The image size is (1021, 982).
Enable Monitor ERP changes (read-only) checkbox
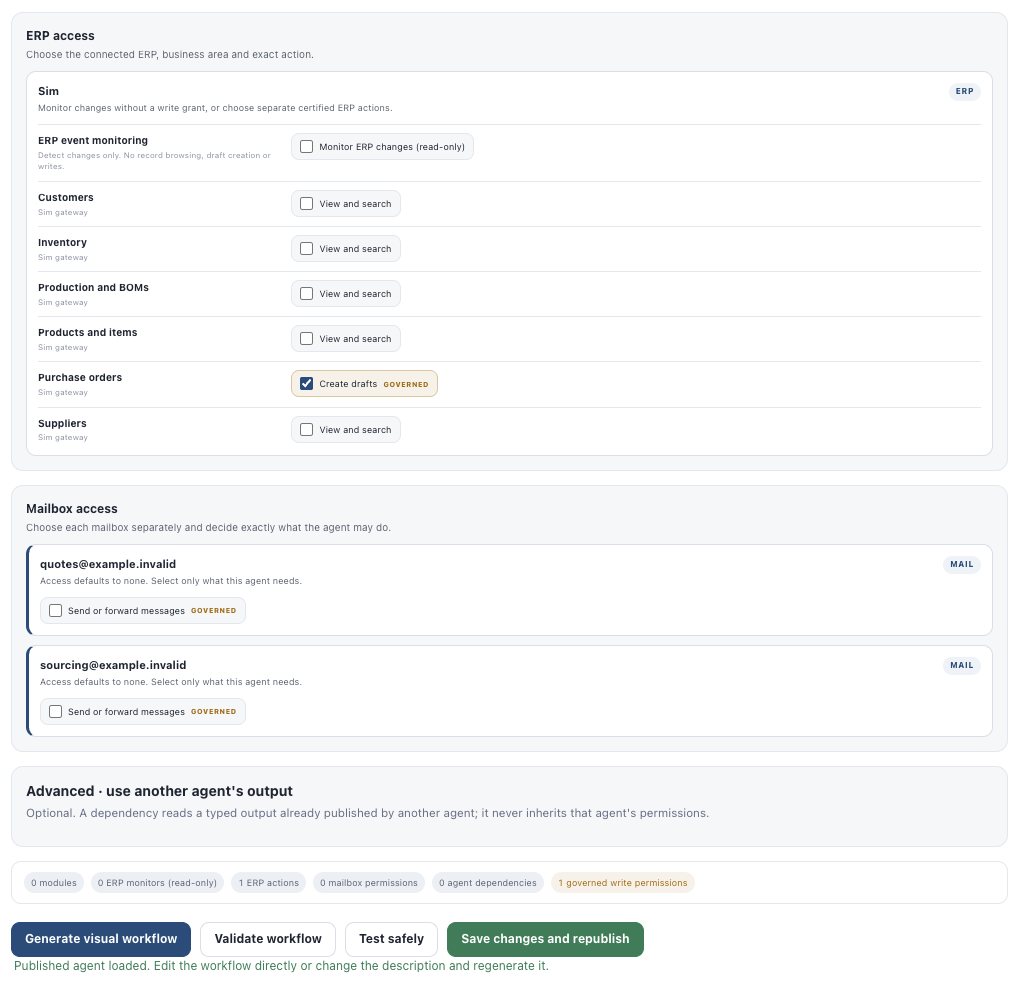pos(306,147)
